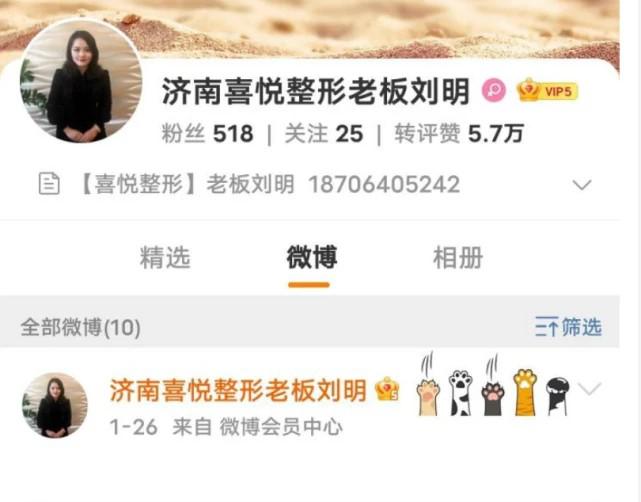Viewport: 641px width, 502px height.
Task: Tap the orange tabby cat paw sticker
Action: pos(525,392)
